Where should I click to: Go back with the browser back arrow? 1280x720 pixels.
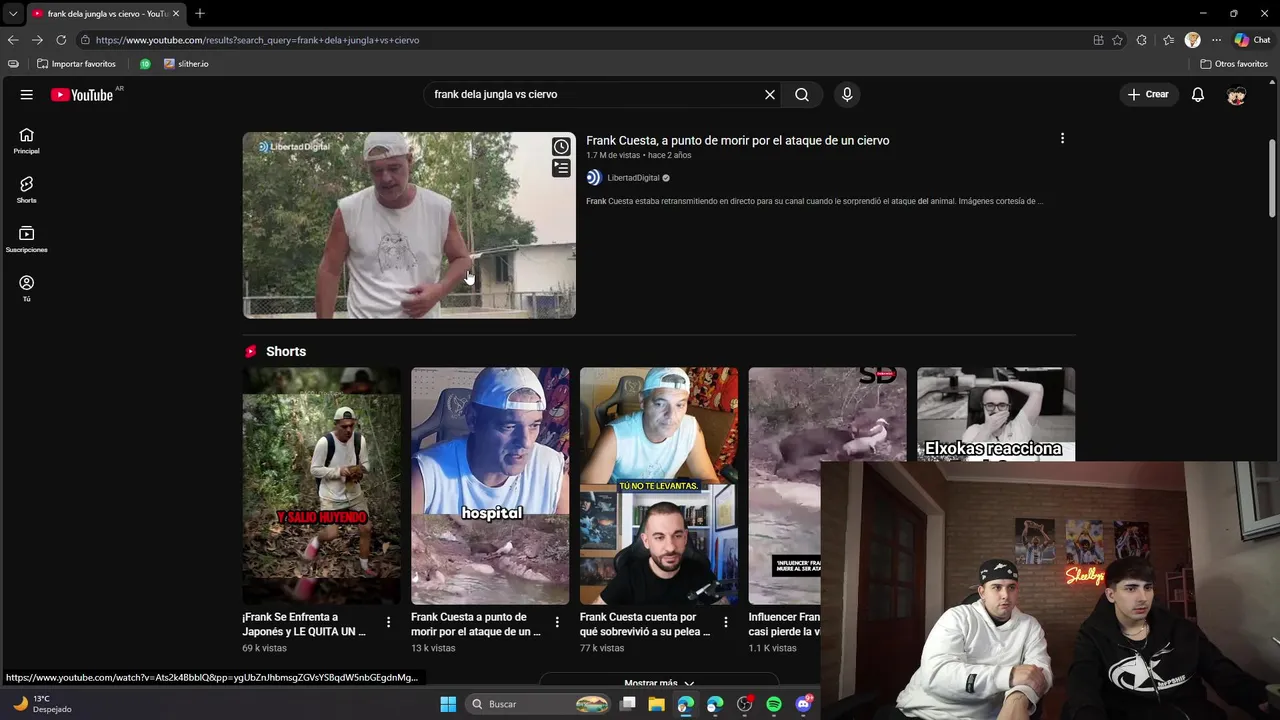(x=13, y=40)
